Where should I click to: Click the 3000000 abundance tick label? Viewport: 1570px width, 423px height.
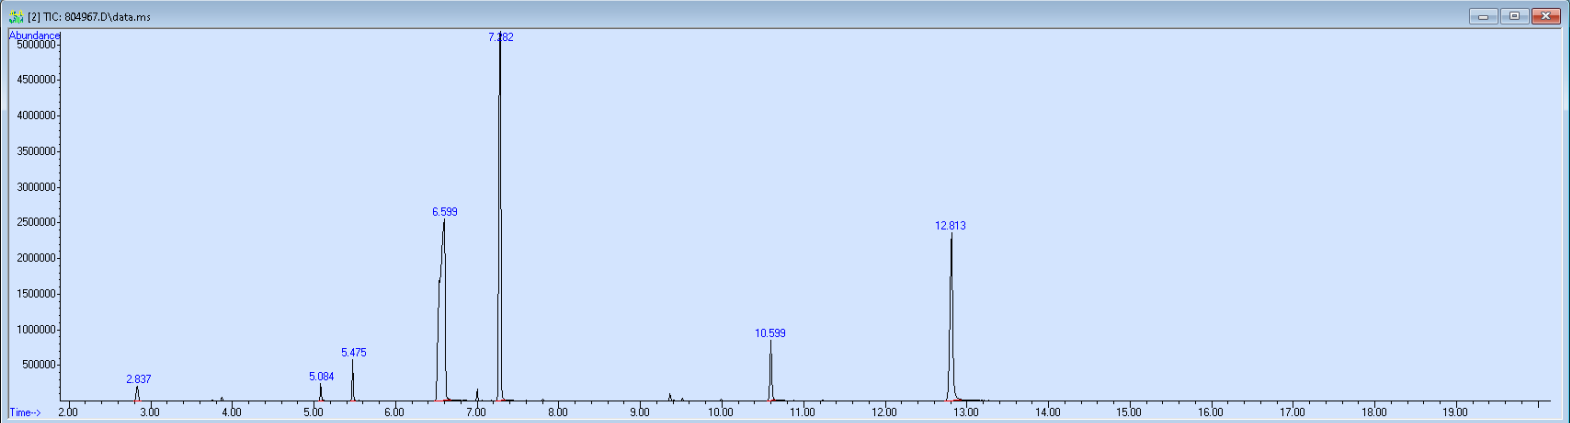[36, 187]
